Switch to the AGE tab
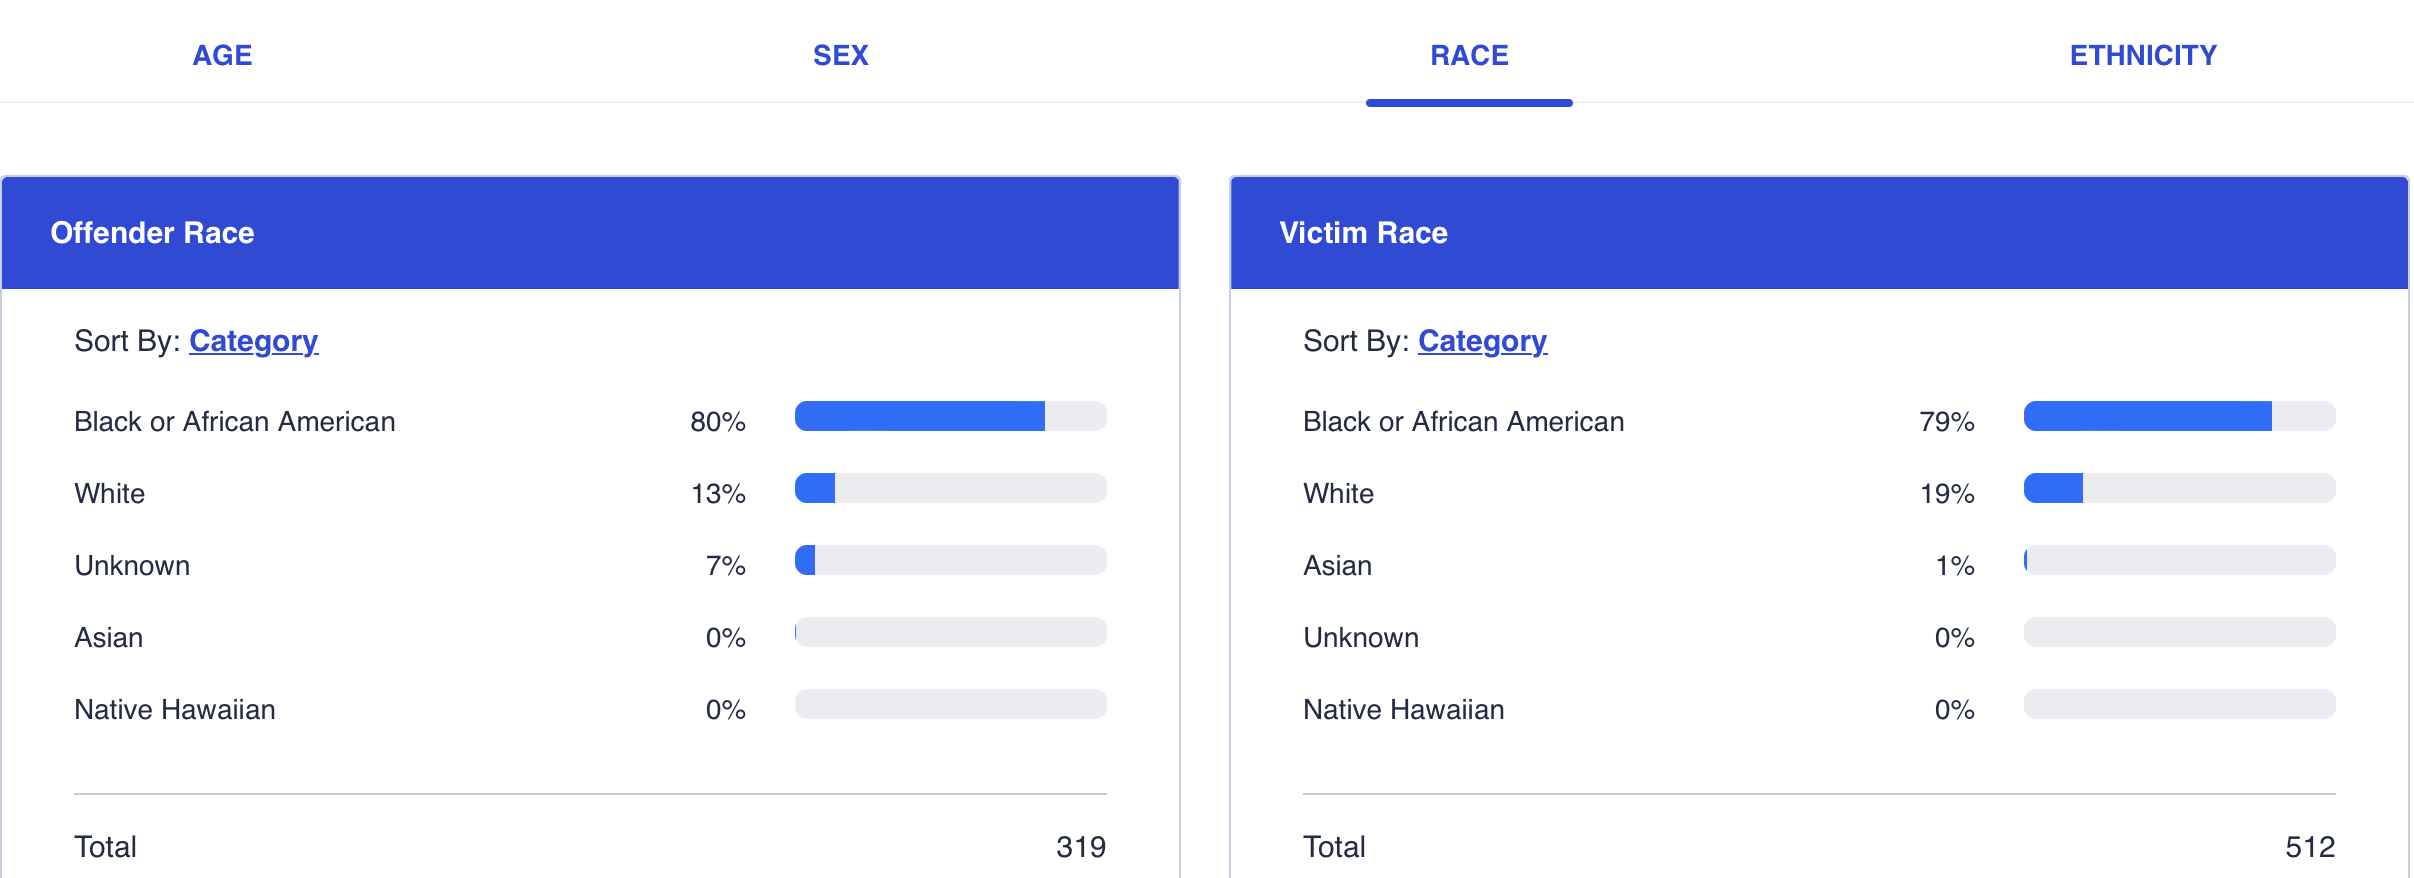2414x878 pixels. [222, 55]
